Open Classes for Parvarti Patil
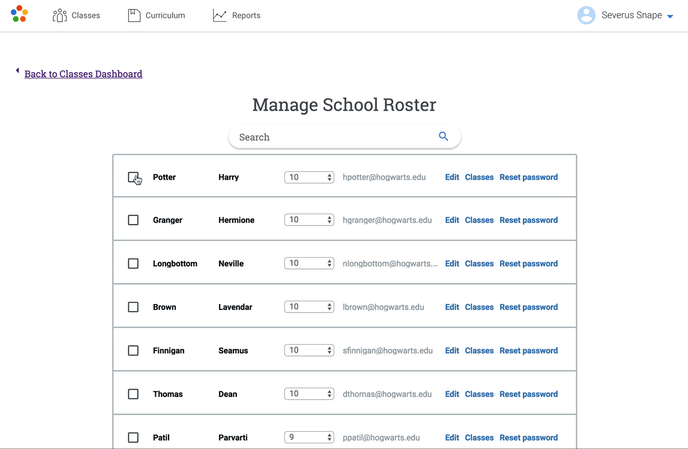 coord(479,437)
